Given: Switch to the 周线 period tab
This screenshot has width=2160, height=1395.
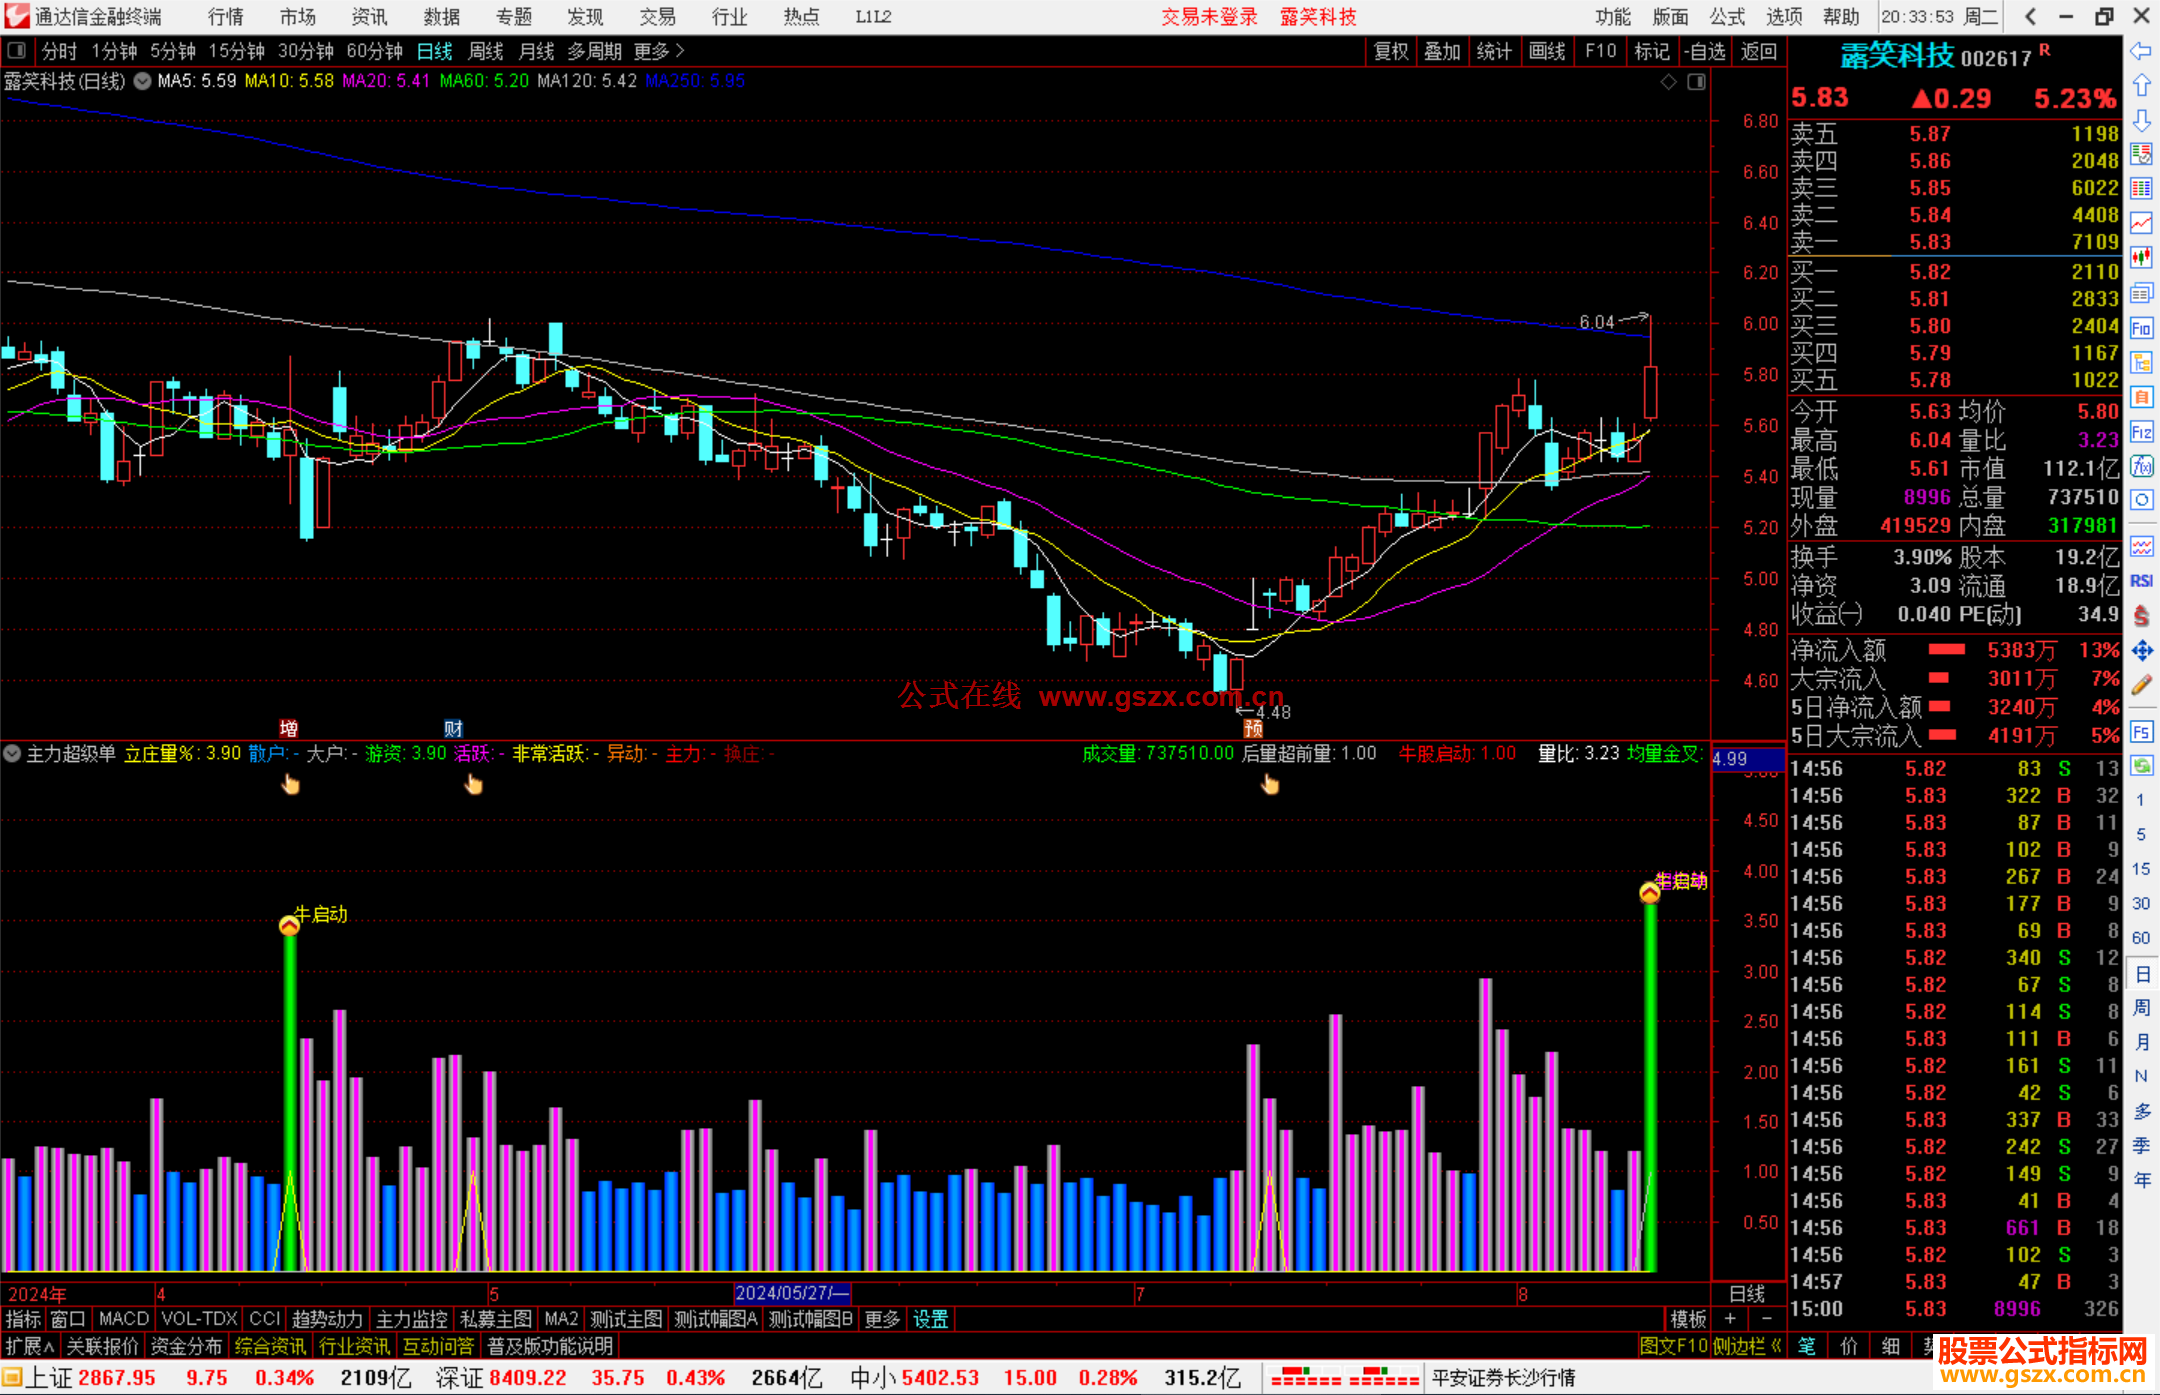Looking at the screenshot, I should tap(486, 51).
